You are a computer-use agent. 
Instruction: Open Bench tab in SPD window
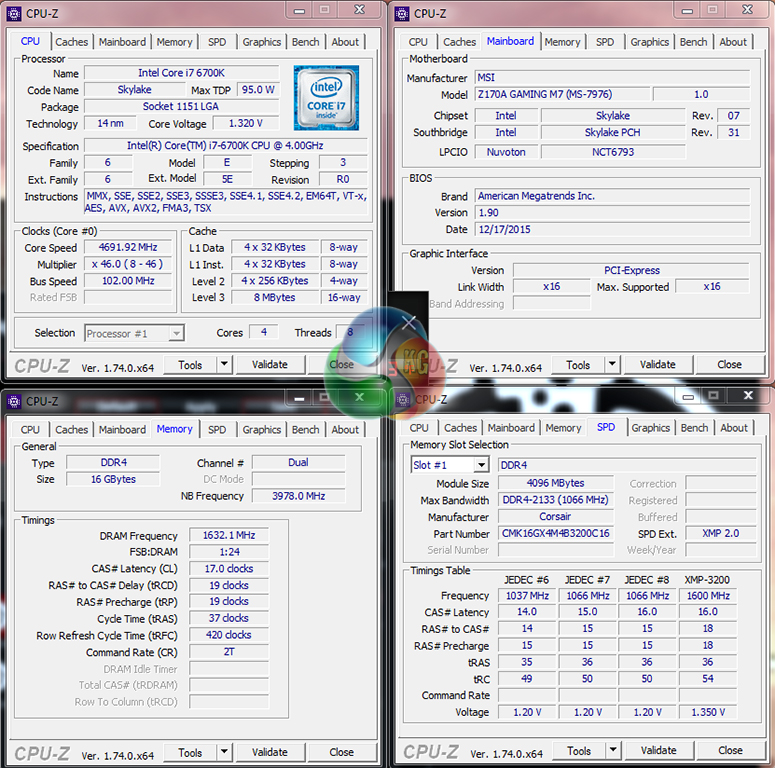pyautogui.click(x=694, y=428)
